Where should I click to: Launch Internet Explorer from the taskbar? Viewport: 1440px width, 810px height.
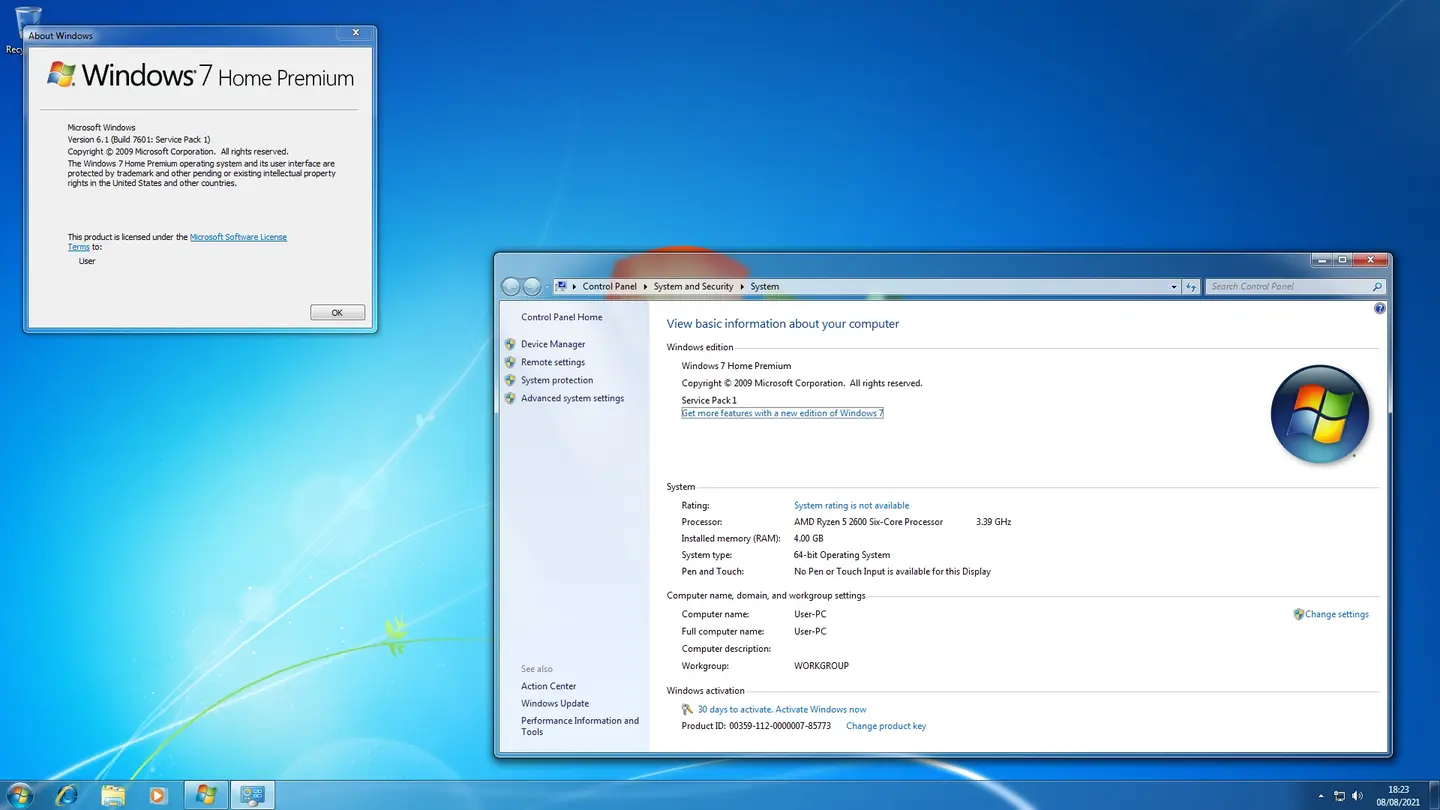tap(66, 794)
